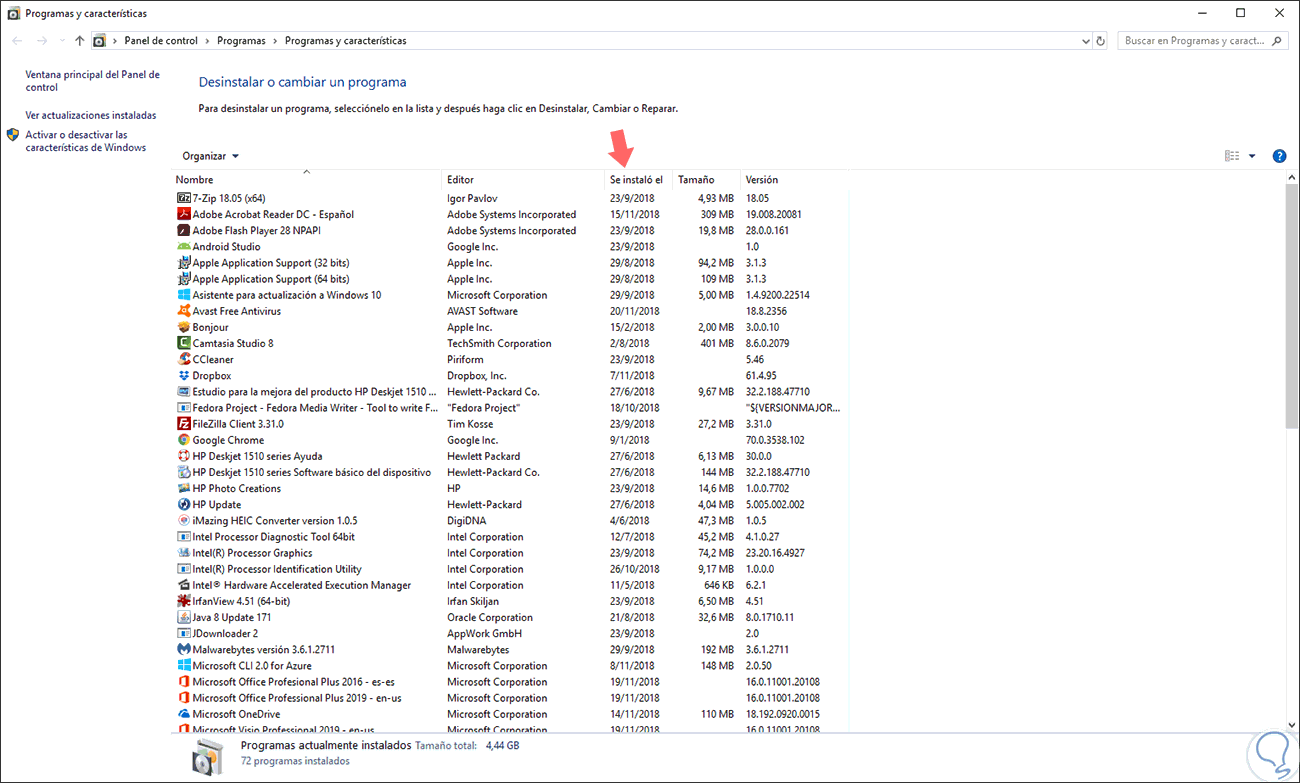
Task: Sort by the Se instaló el column
Action: pyautogui.click(x=638, y=180)
